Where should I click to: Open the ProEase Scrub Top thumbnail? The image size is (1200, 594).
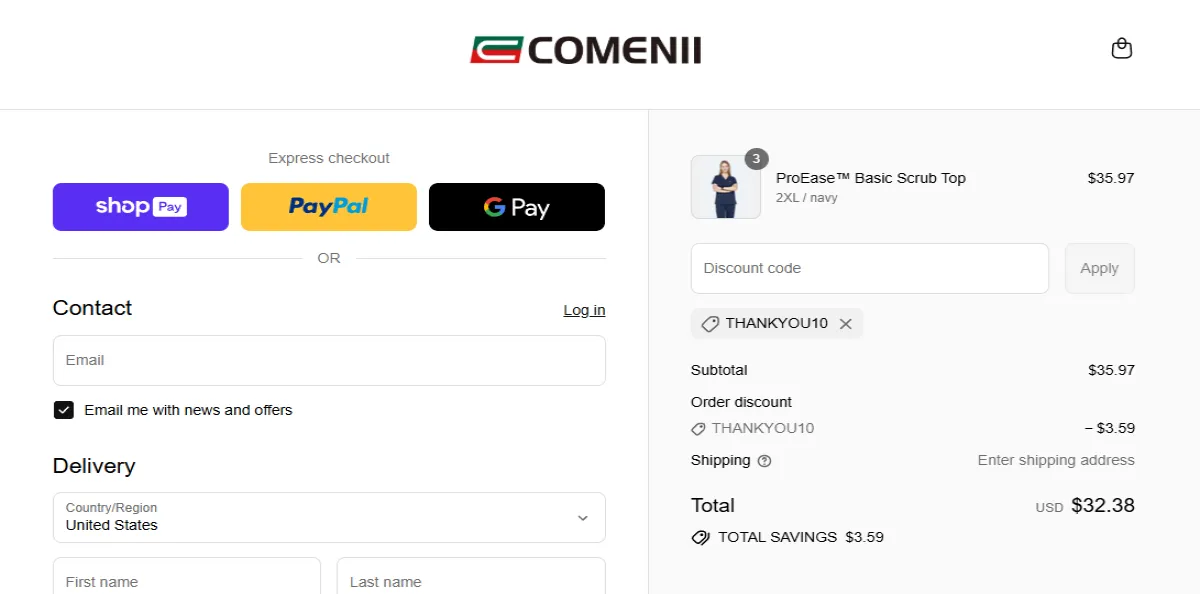point(725,187)
